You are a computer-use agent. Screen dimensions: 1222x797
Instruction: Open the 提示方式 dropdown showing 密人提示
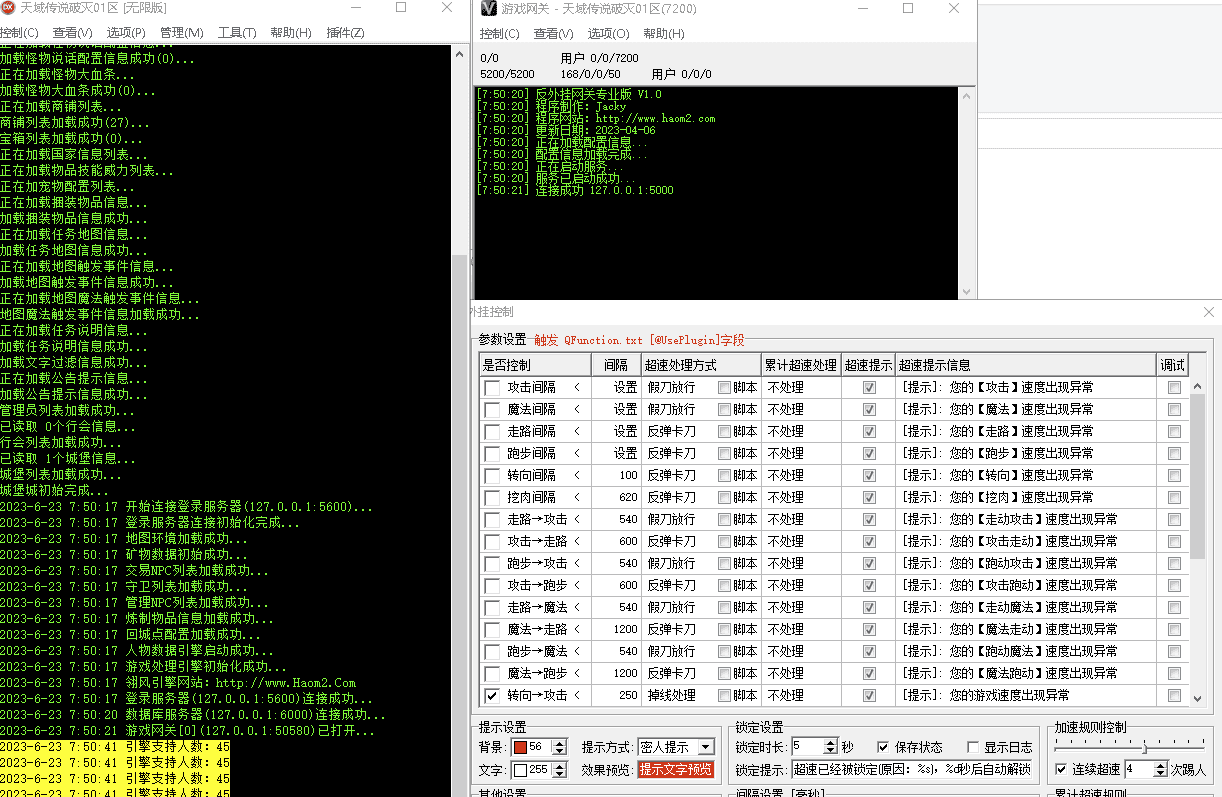point(676,747)
